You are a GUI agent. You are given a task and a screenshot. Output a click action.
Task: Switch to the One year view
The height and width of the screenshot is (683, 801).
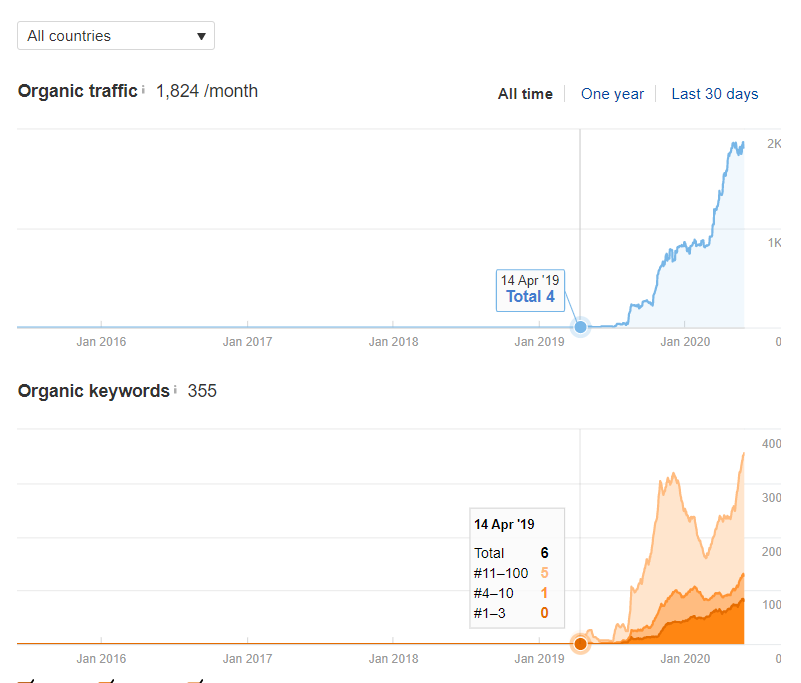[x=612, y=94]
